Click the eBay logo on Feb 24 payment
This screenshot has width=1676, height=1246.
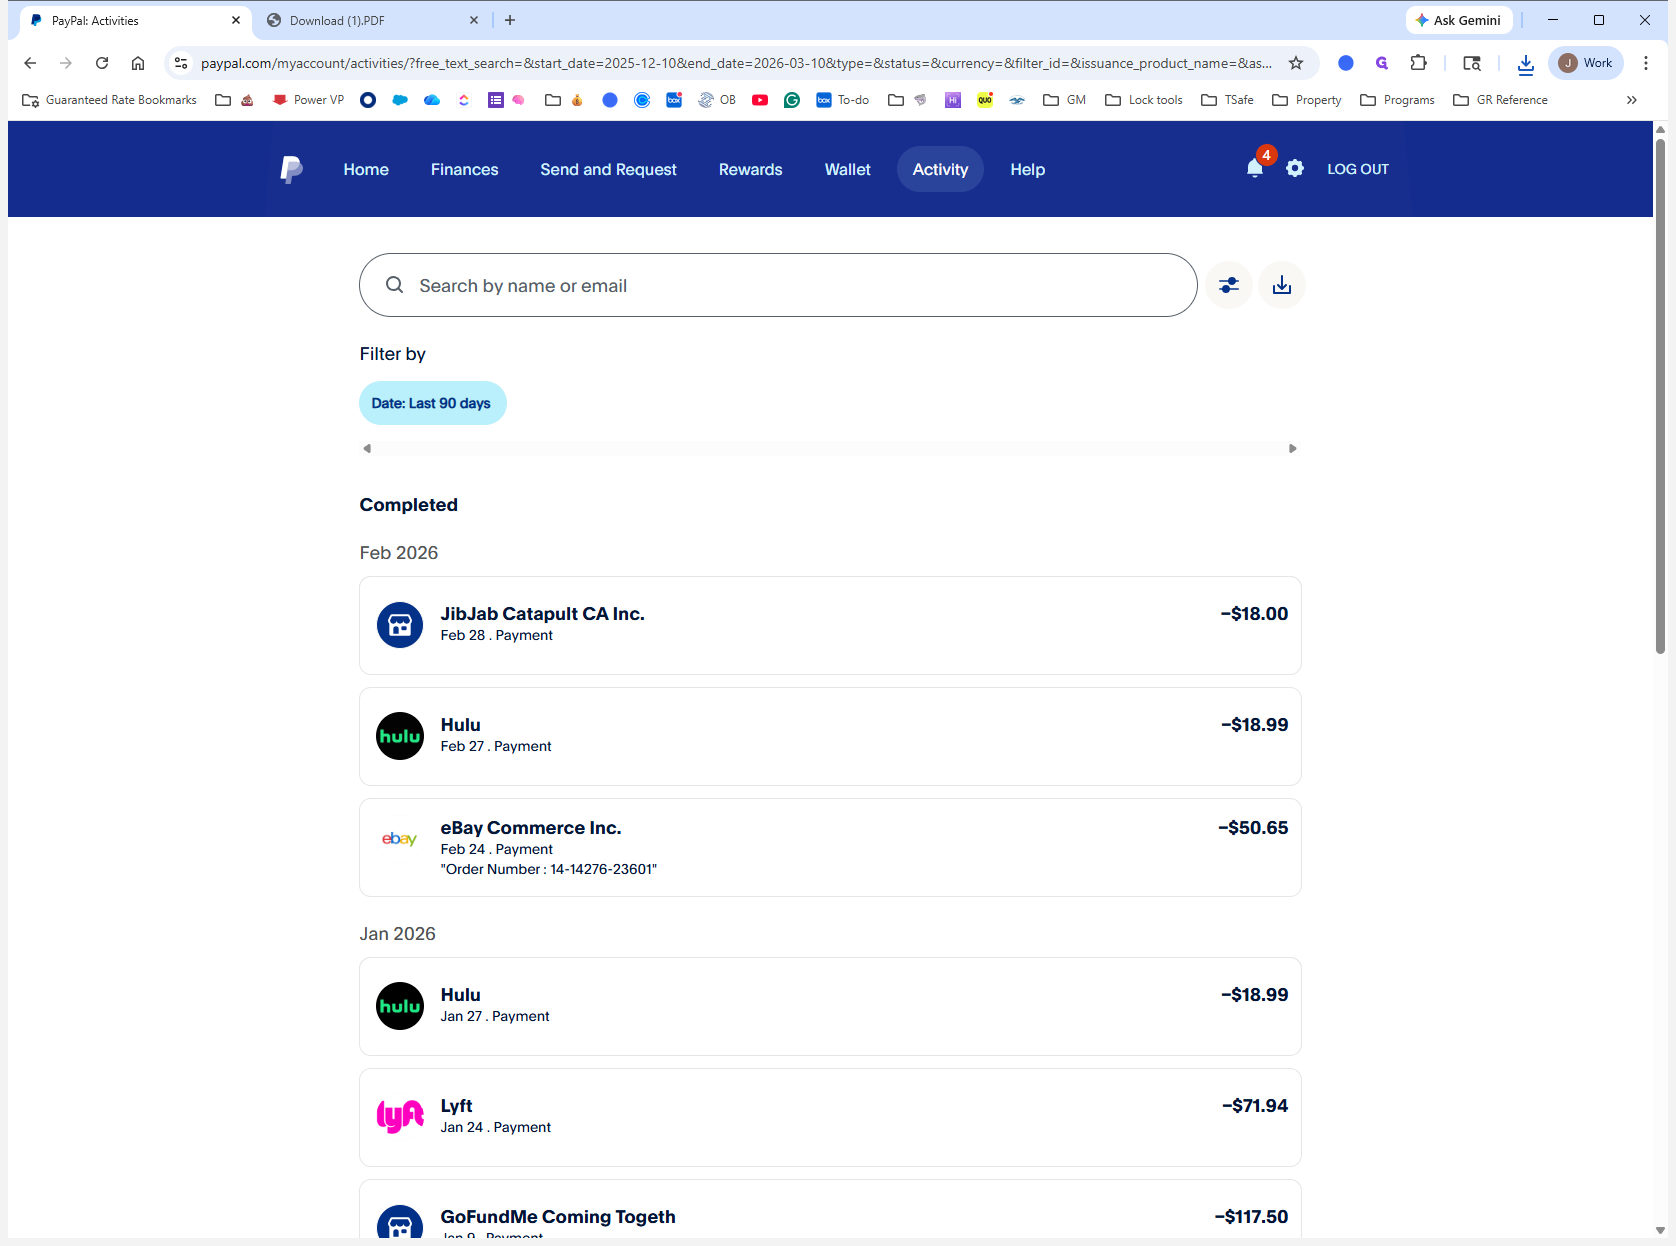coord(400,839)
